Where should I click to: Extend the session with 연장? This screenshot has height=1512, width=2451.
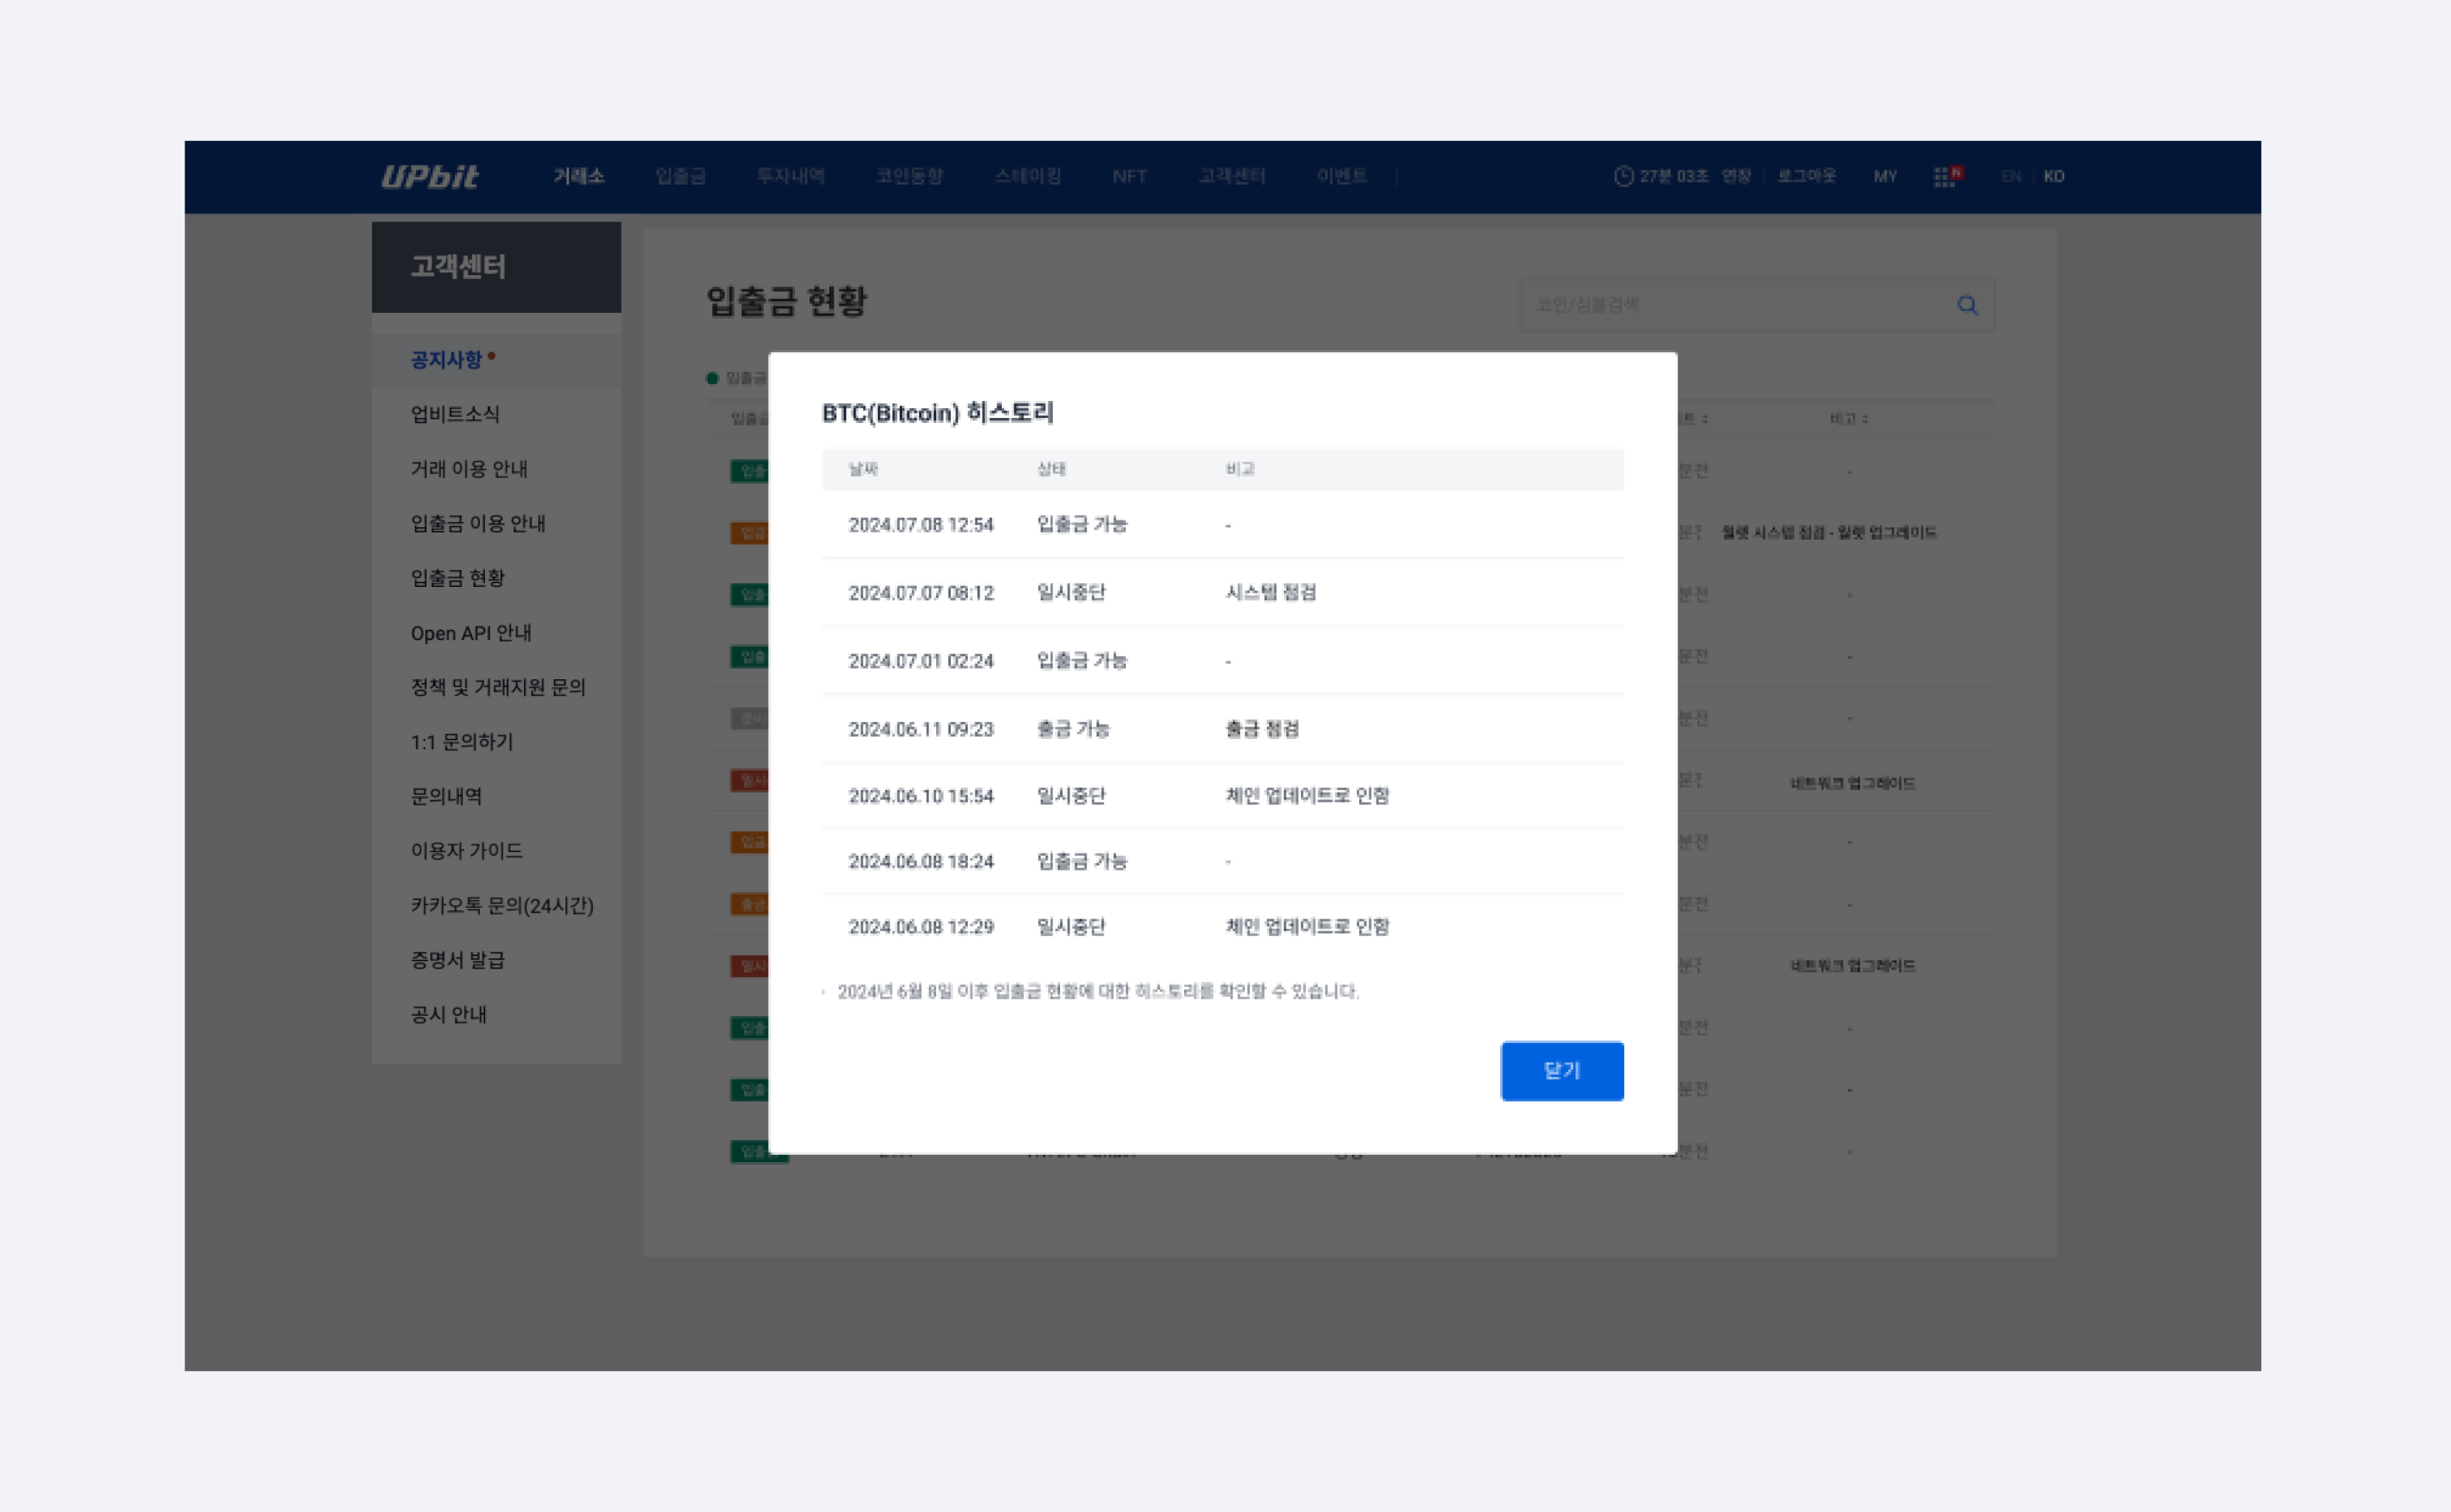[1735, 176]
